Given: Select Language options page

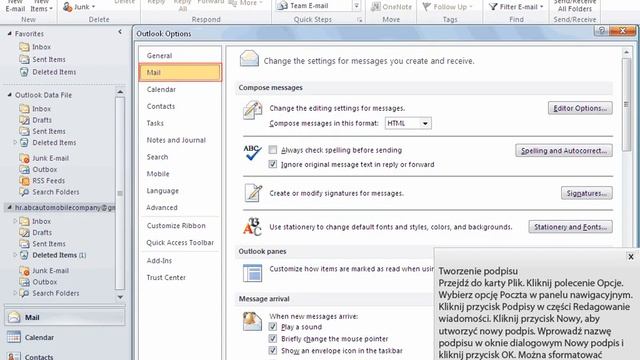Looking at the screenshot, I should click(180, 191).
